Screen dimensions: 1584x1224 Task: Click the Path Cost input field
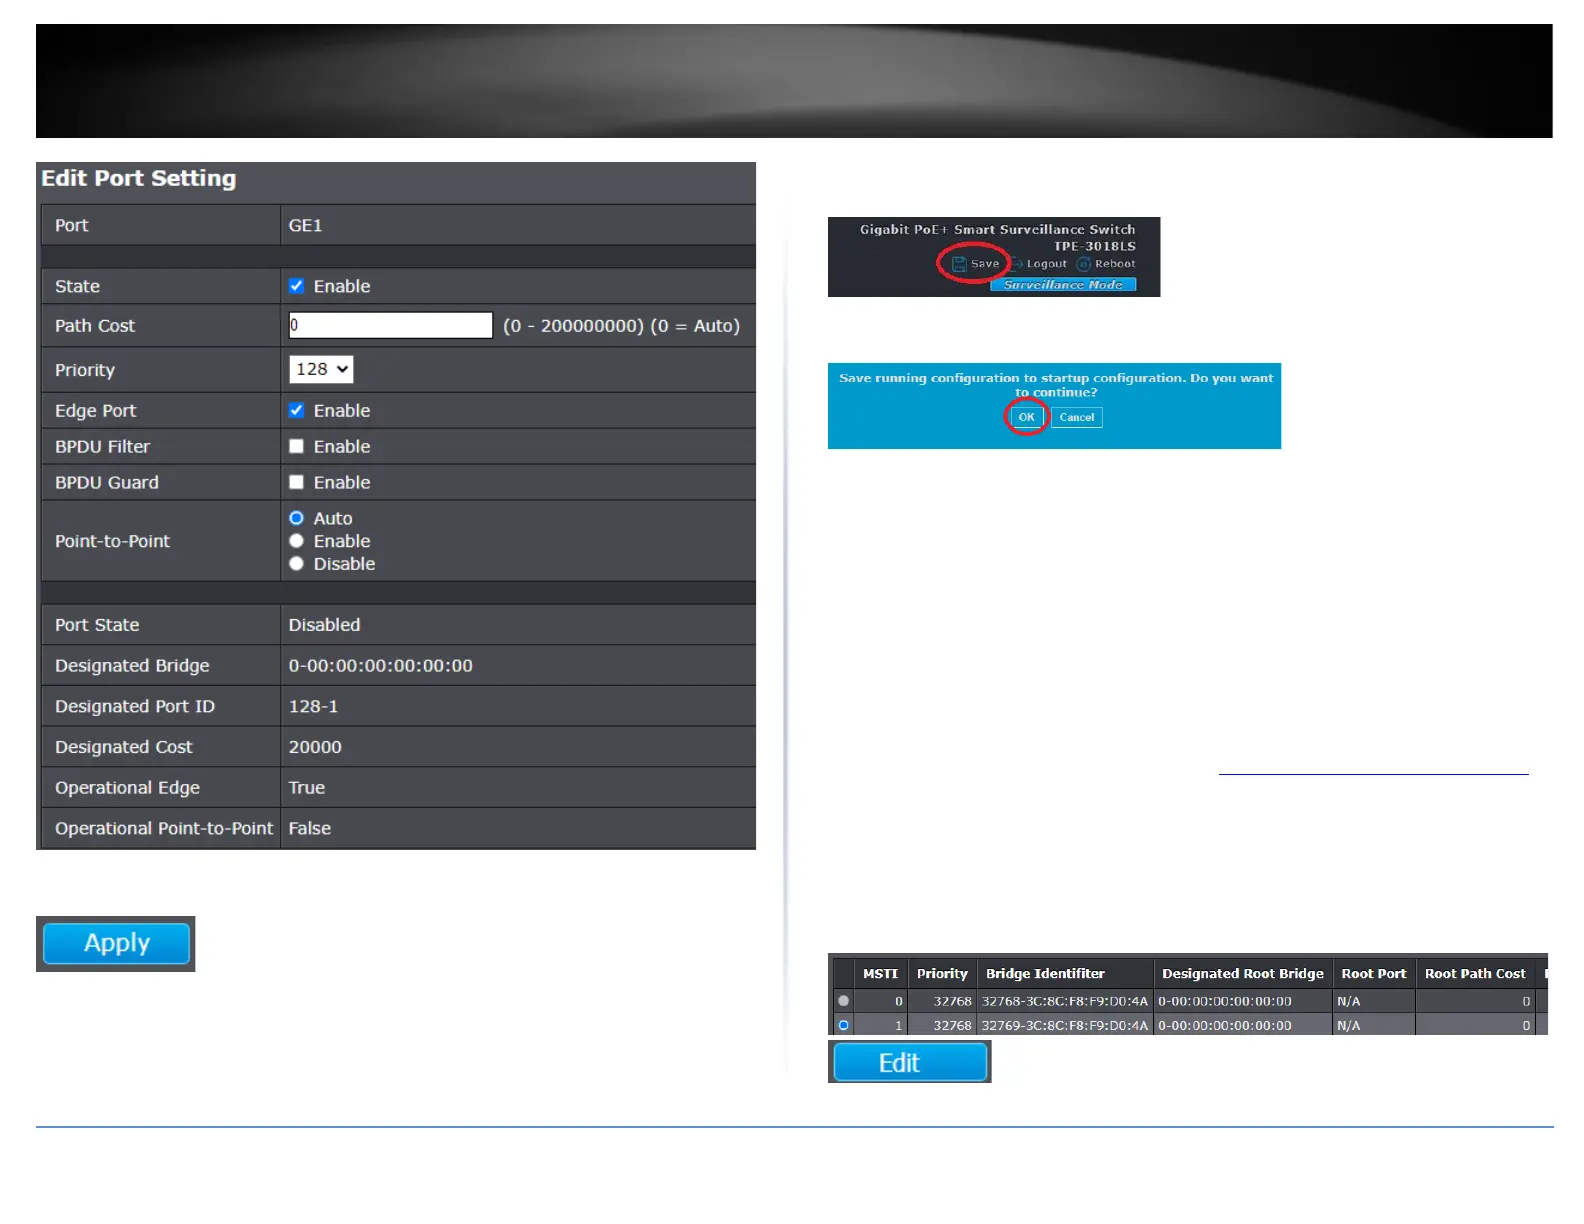click(x=390, y=325)
